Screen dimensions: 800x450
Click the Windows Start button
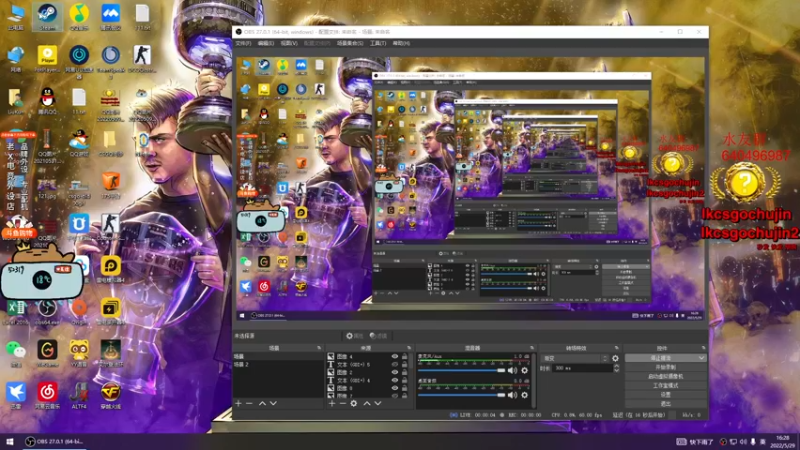10,441
